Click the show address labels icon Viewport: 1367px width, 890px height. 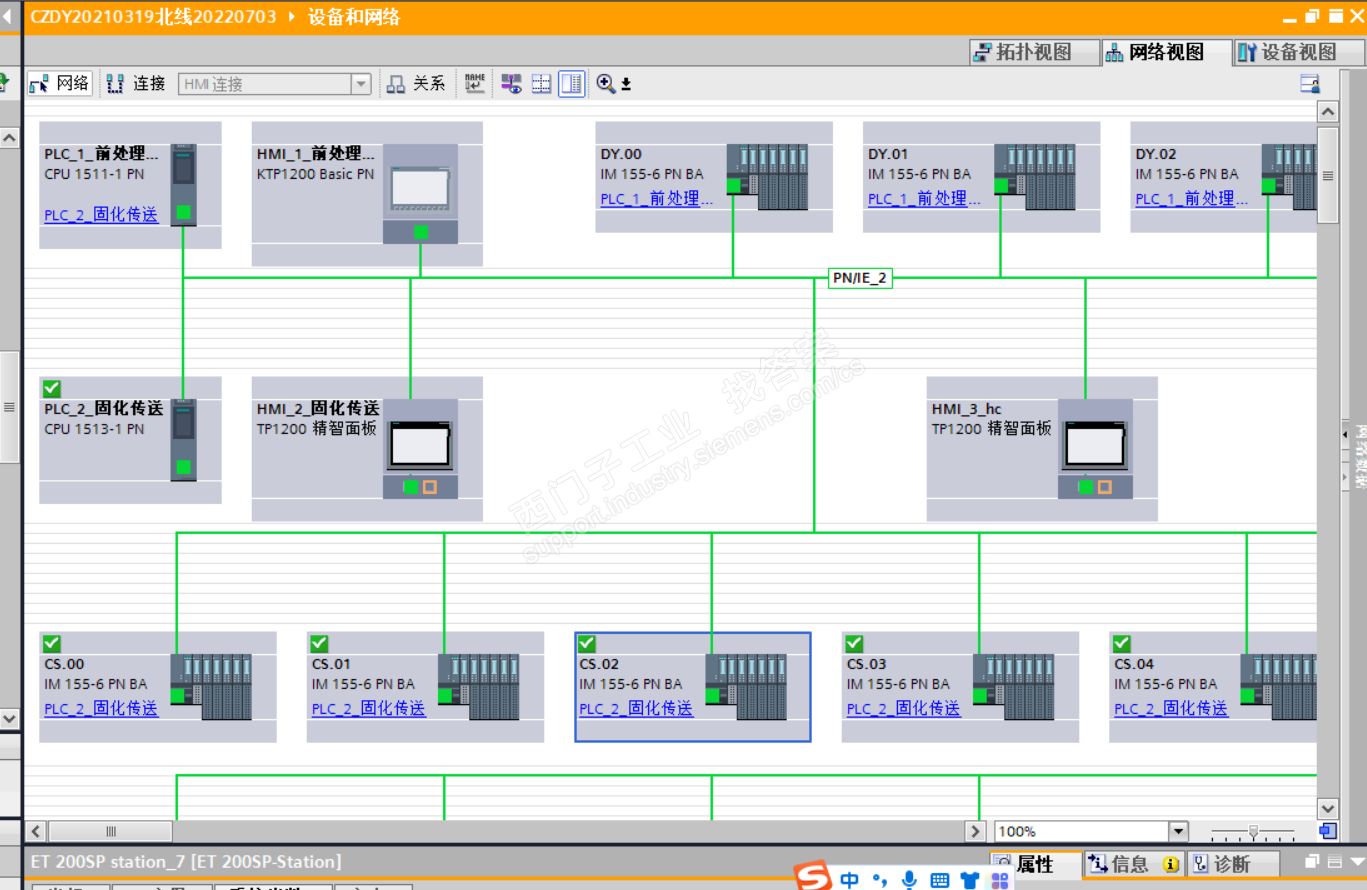coord(512,84)
